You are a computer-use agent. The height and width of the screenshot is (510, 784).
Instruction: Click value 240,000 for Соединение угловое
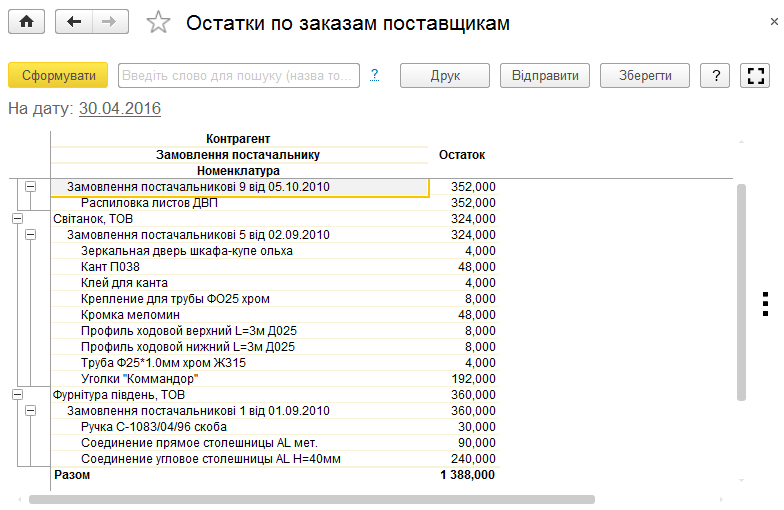click(473, 459)
